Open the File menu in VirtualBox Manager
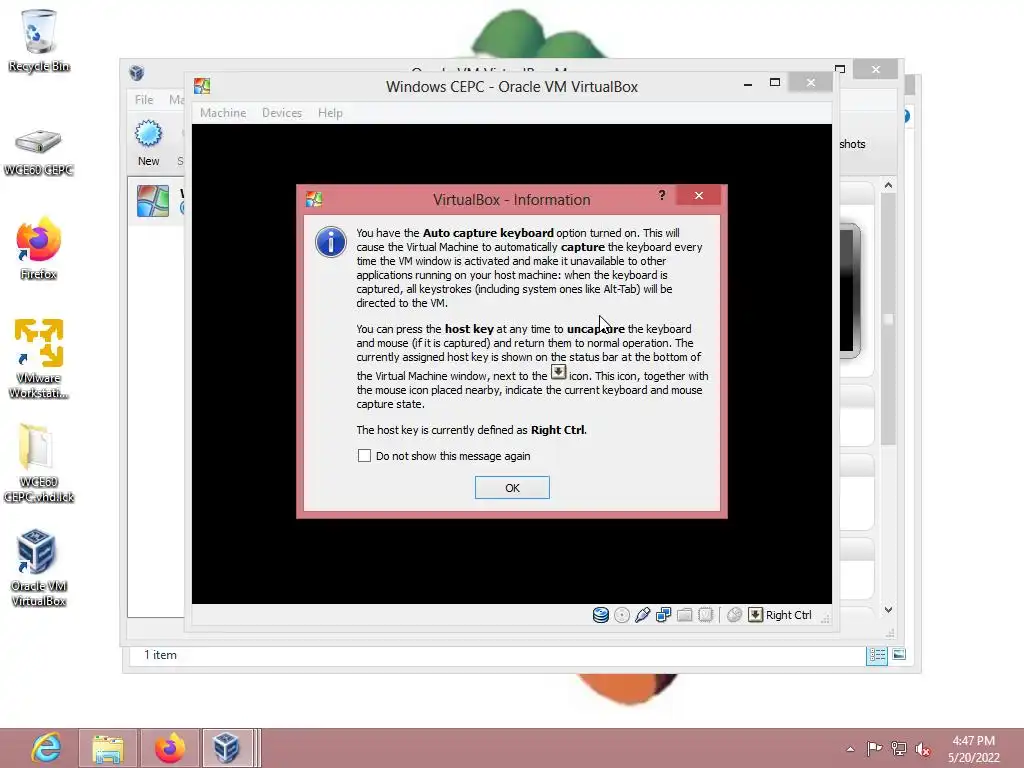Image resolution: width=1024 pixels, height=768 pixels. [x=144, y=100]
